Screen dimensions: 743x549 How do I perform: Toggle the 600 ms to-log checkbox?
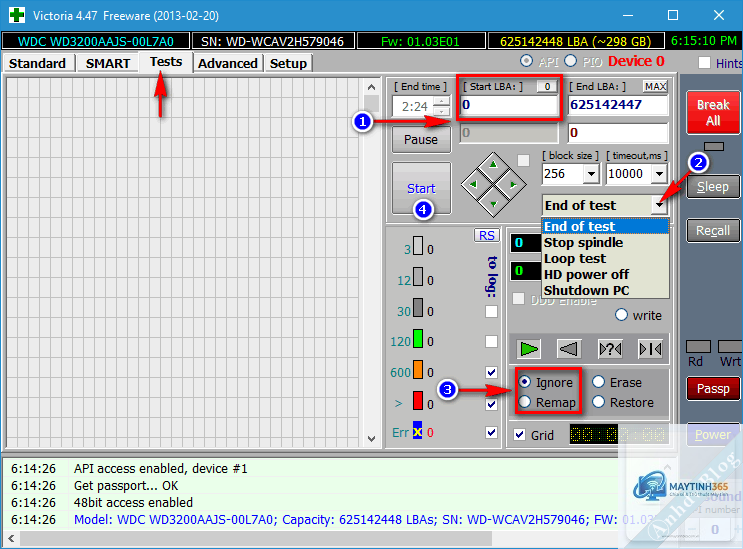pos(491,372)
